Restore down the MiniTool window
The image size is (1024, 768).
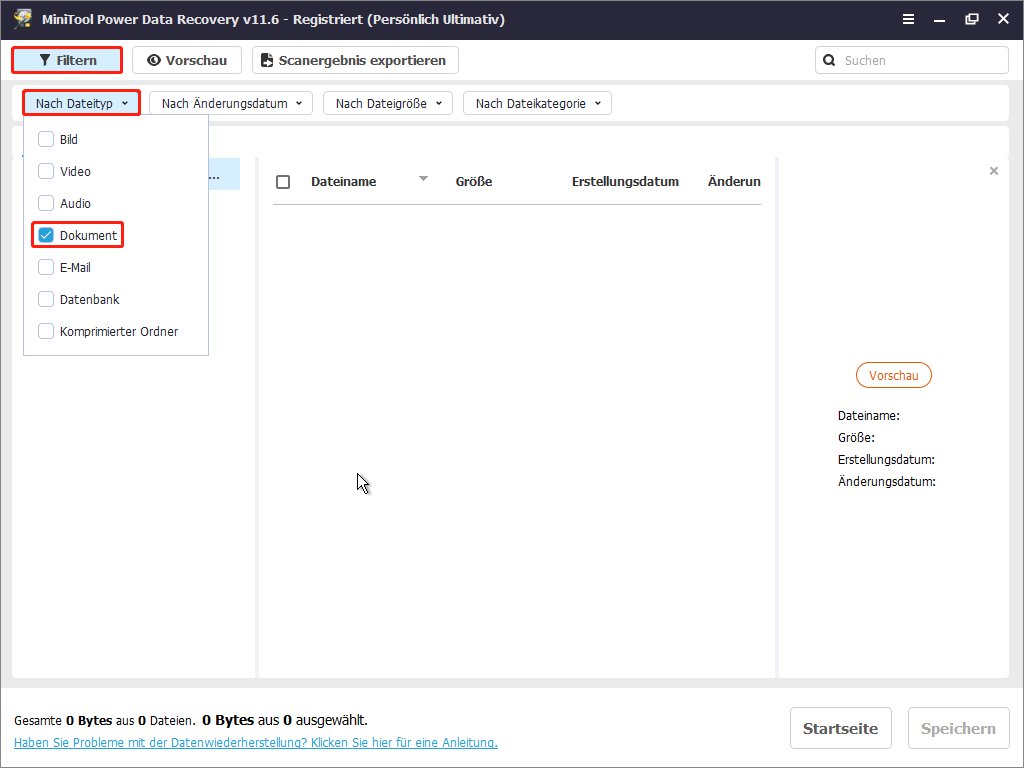click(972, 19)
